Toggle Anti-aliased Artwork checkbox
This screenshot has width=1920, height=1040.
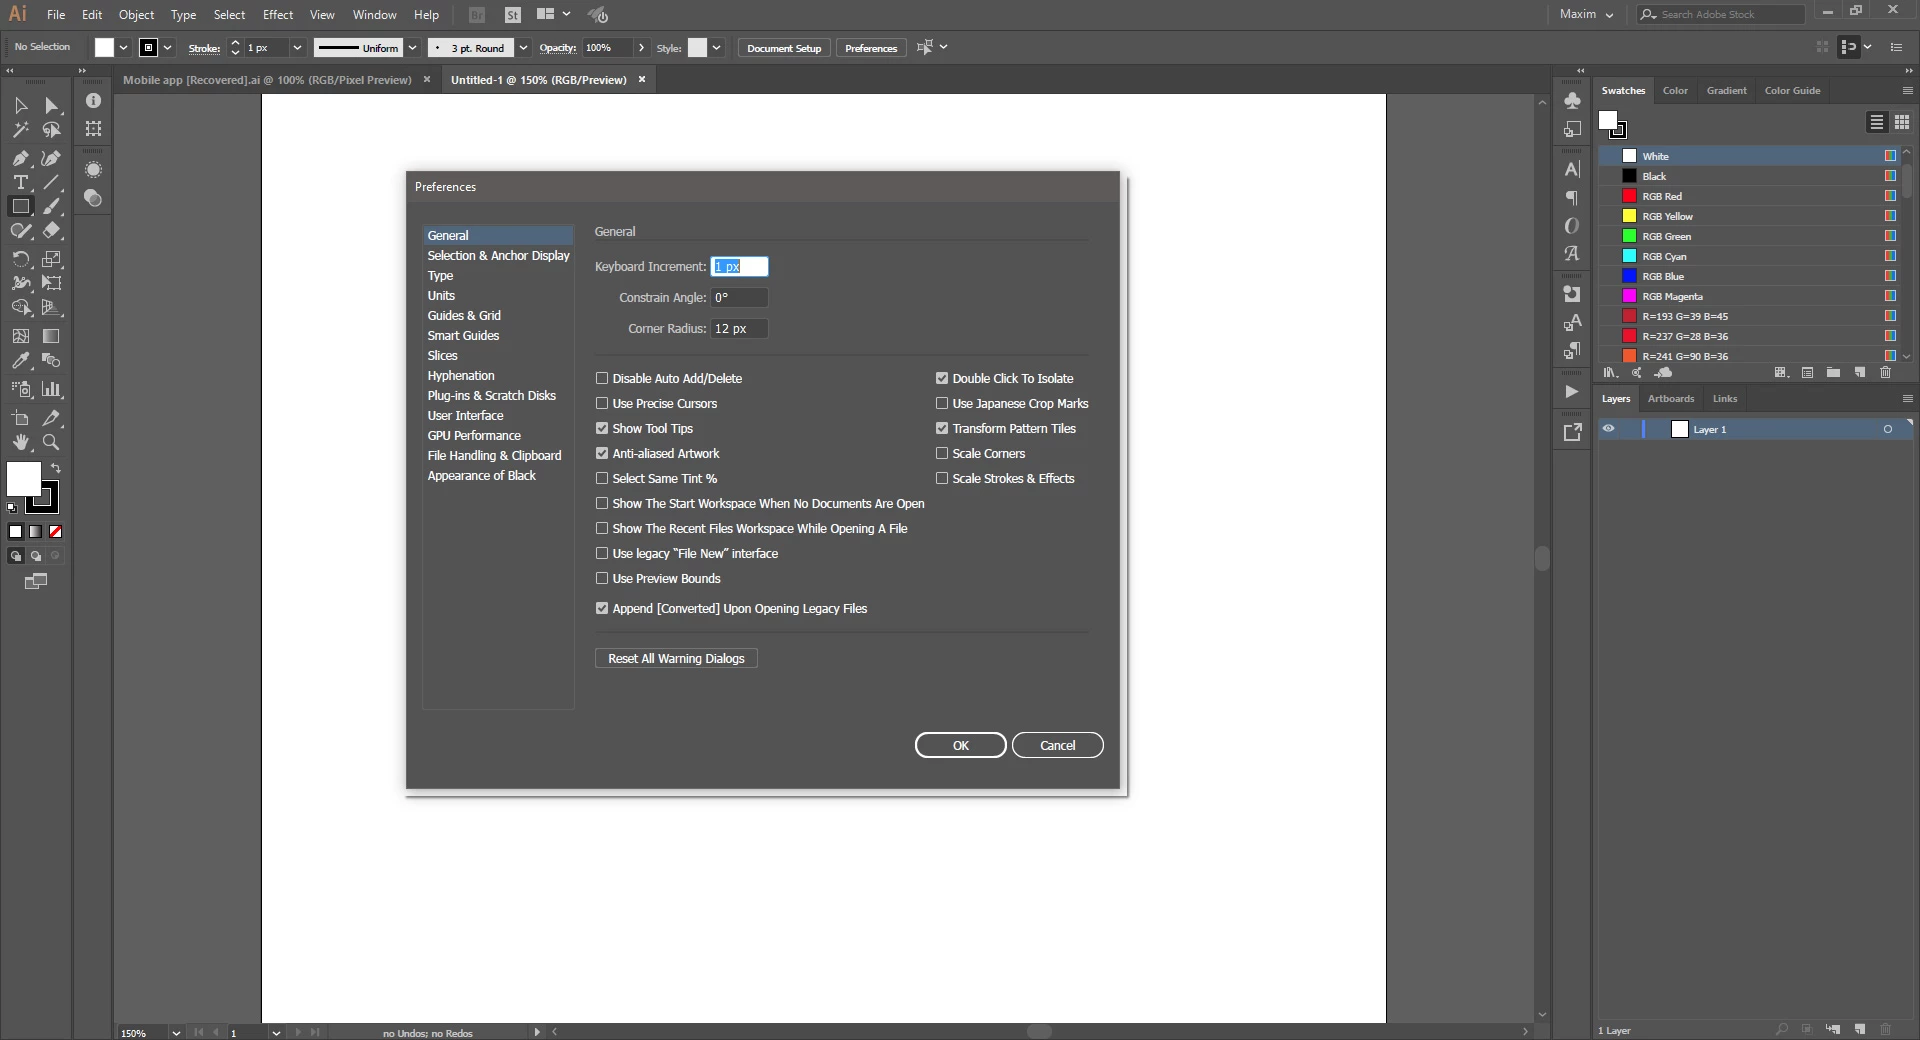coord(602,454)
